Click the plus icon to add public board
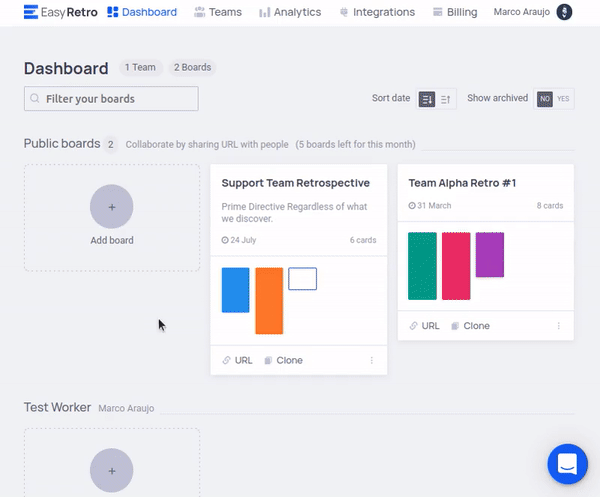Viewport: 600px width, 497px height. coord(111,207)
